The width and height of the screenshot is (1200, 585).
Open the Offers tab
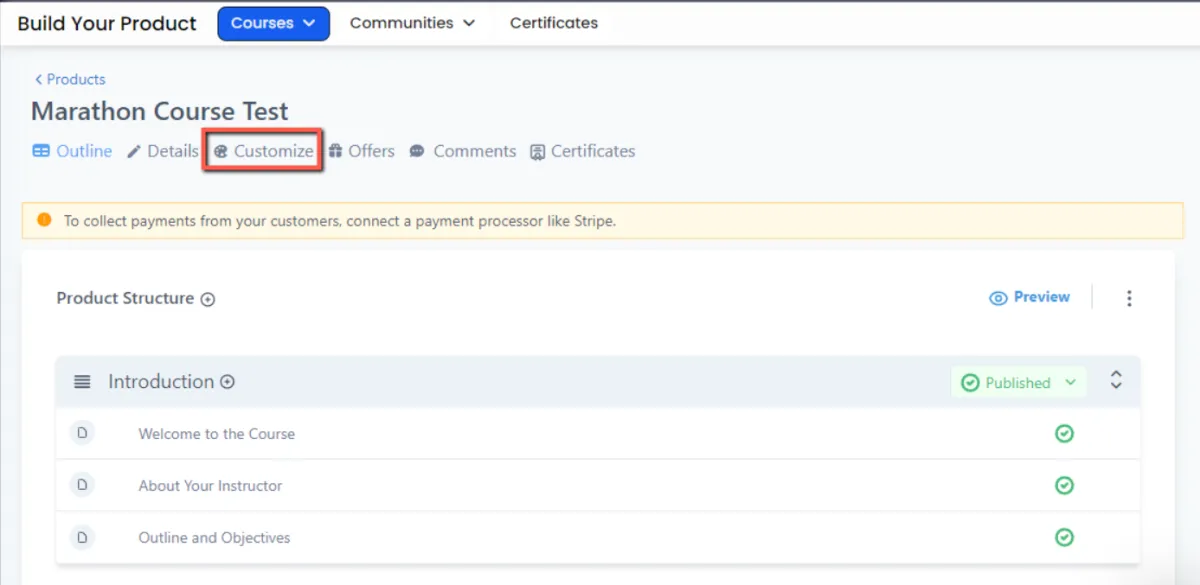[361, 151]
